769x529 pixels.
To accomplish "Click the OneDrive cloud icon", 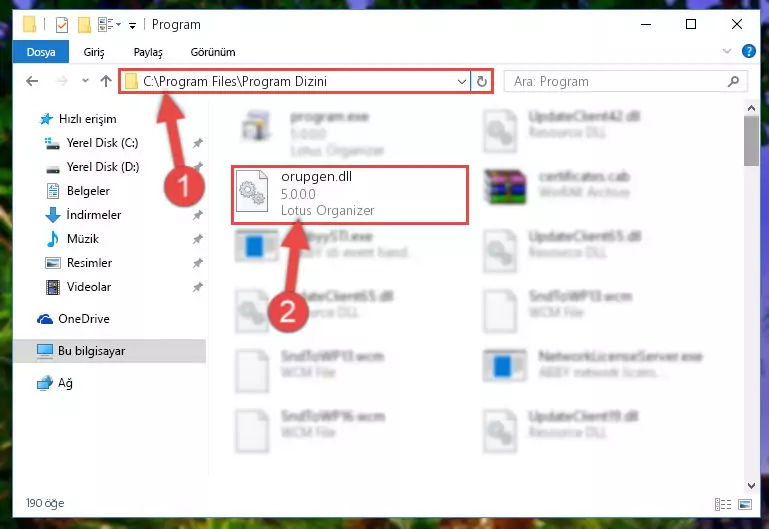I will tap(45, 319).
